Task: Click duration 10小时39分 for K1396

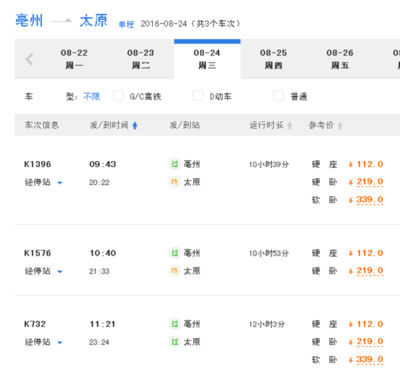Action: point(269,164)
